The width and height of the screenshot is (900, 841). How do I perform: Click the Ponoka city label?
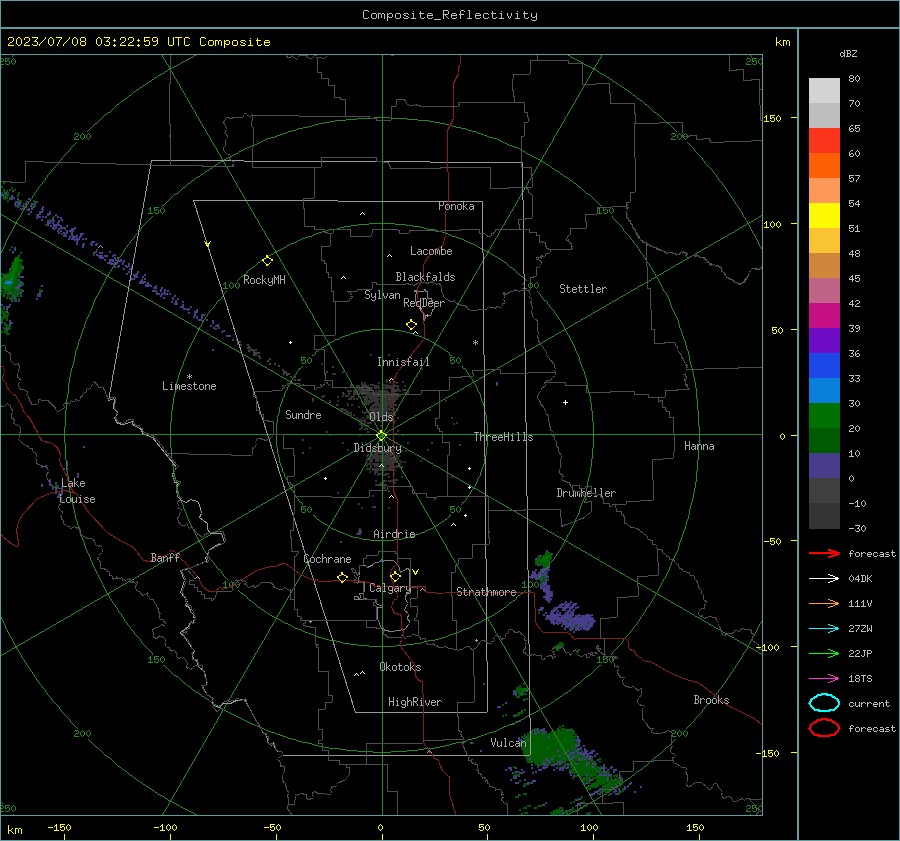click(x=456, y=206)
